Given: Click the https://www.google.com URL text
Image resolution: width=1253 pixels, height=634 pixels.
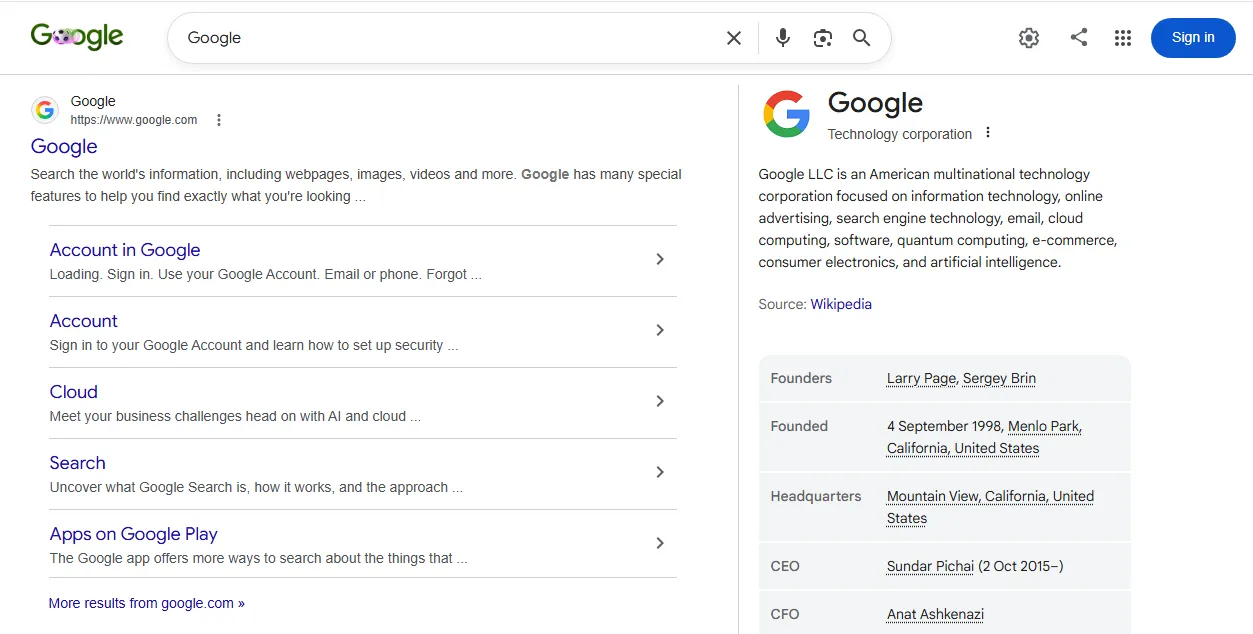Looking at the screenshot, I should tap(134, 120).
